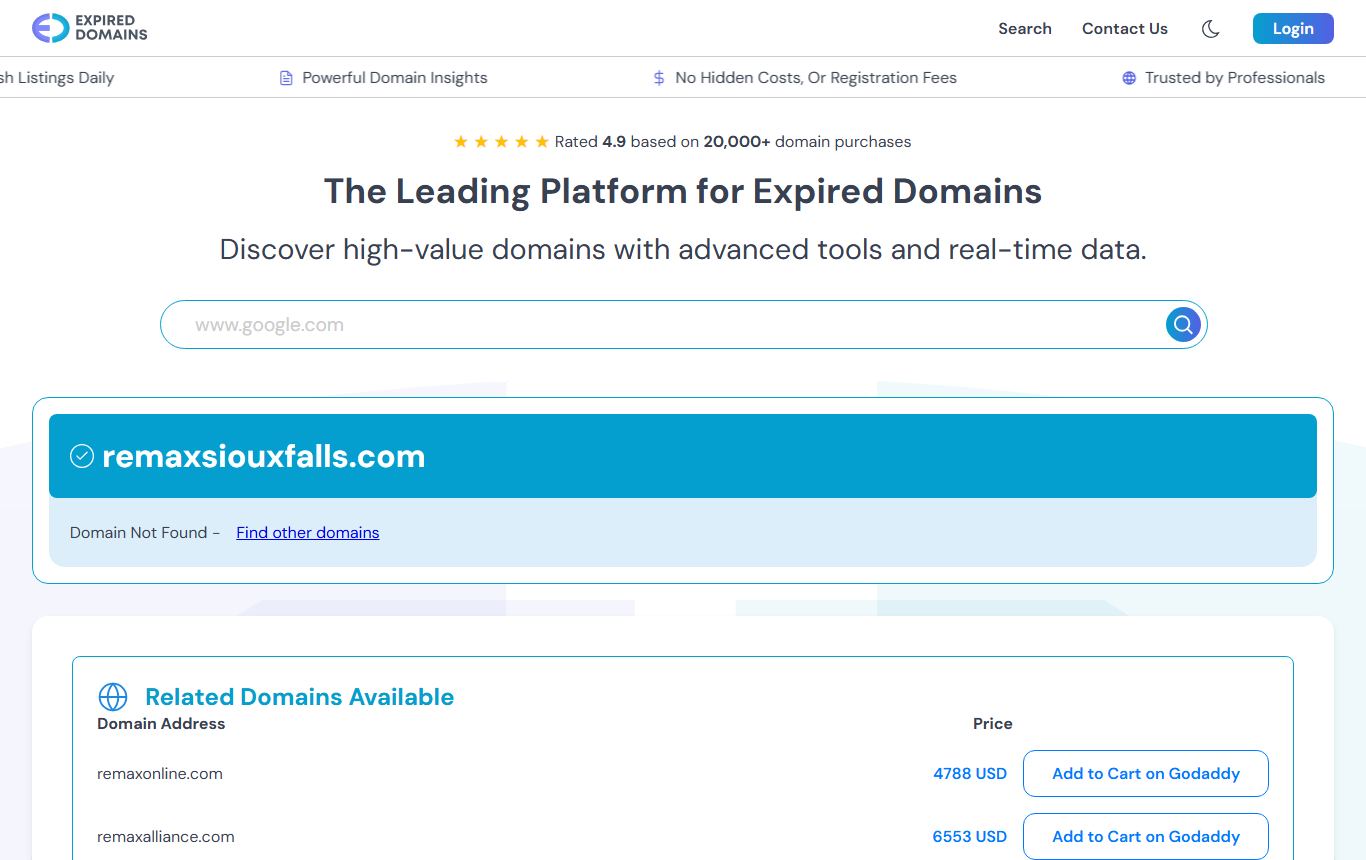Click the Domain Address column header
Image resolution: width=1366 pixels, height=860 pixels.
click(x=161, y=724)
